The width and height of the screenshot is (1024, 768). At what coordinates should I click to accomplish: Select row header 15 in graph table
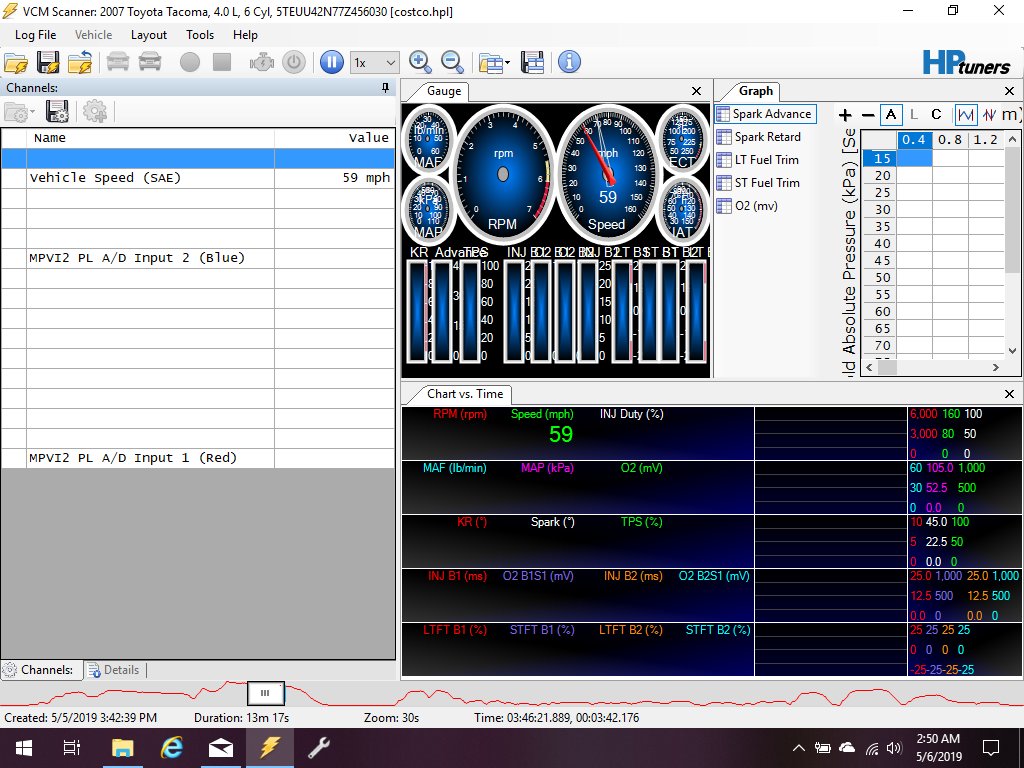879,158
